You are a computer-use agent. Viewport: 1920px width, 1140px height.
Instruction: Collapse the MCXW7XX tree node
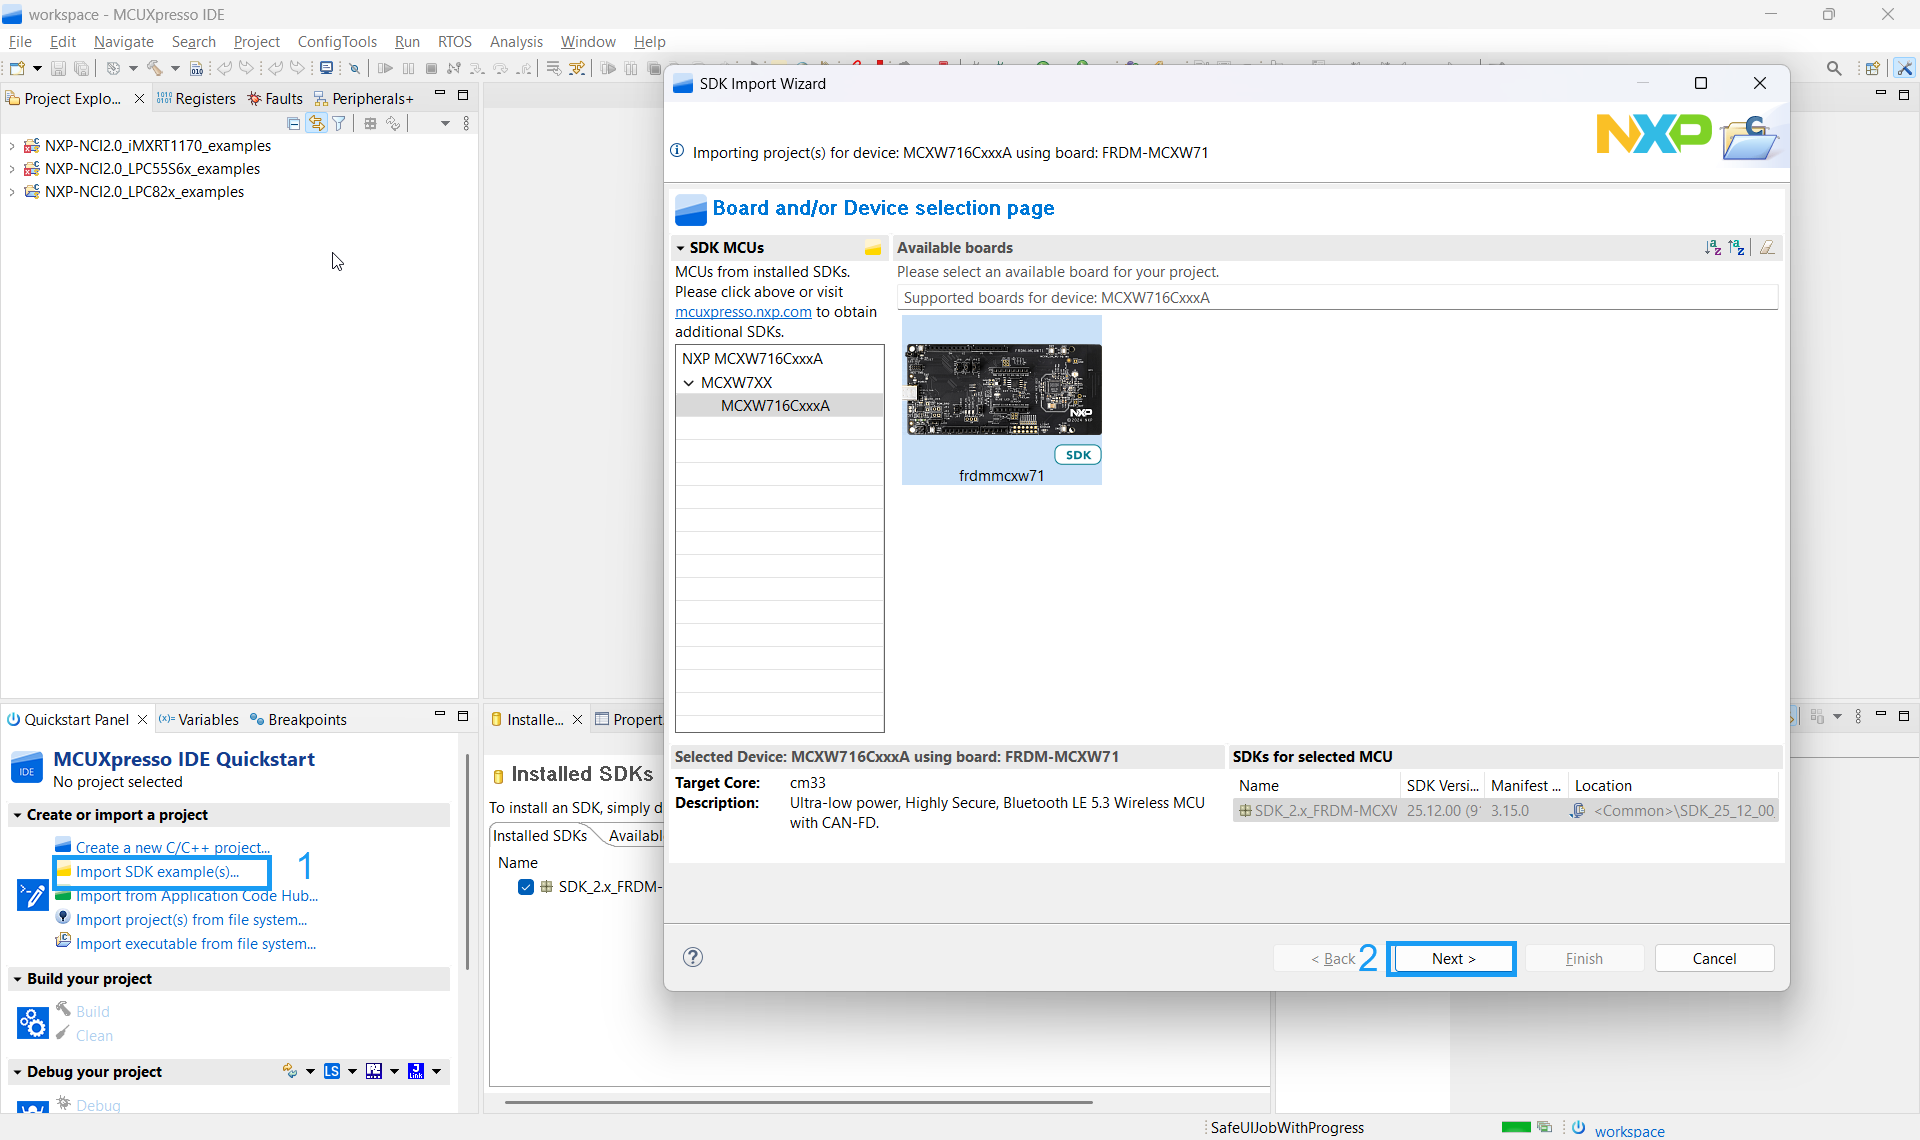pyautogui.click(x=689, y=383)
